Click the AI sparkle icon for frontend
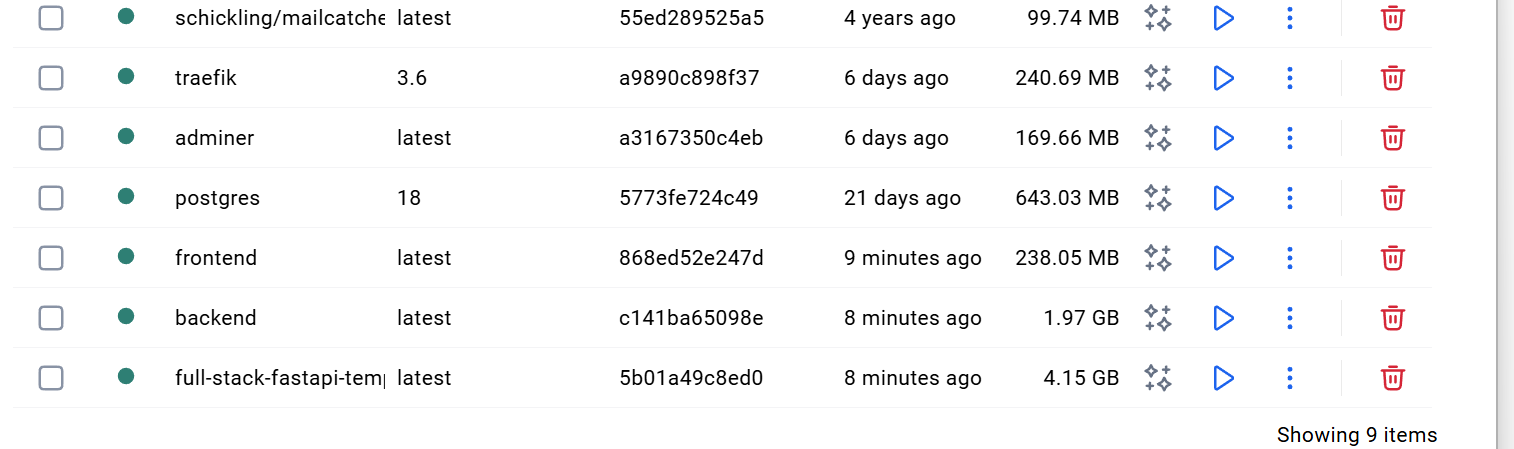Screen dimensions: 1514x449 pos(1158,258)
